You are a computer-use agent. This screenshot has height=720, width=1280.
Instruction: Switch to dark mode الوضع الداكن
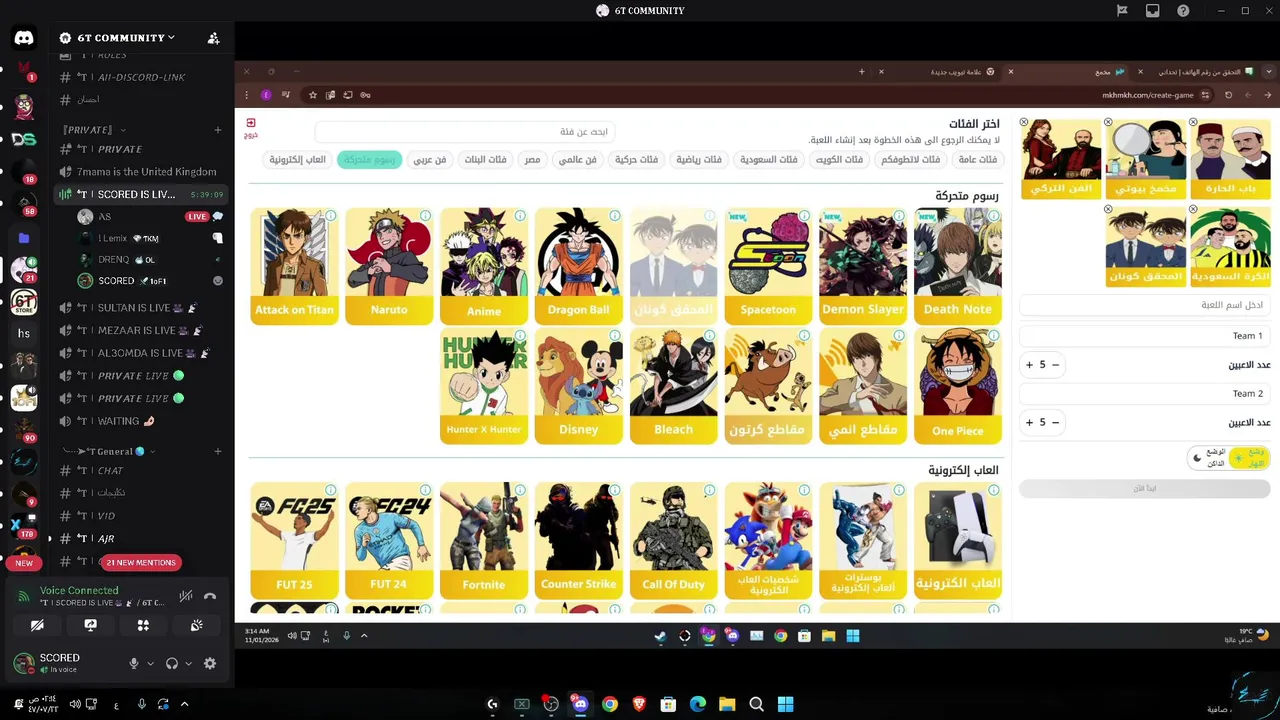[x=1208, y=458]
